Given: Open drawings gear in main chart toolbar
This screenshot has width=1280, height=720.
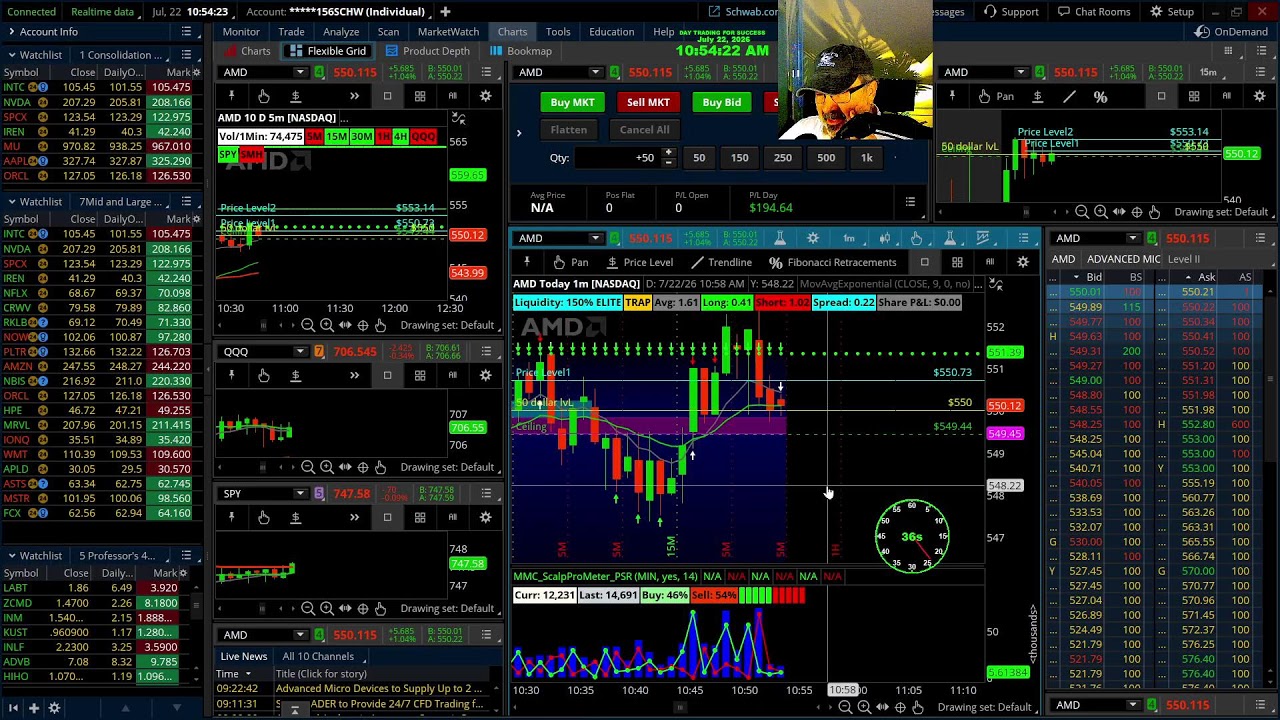Looking at the screenshot, I should (1022, 262).
